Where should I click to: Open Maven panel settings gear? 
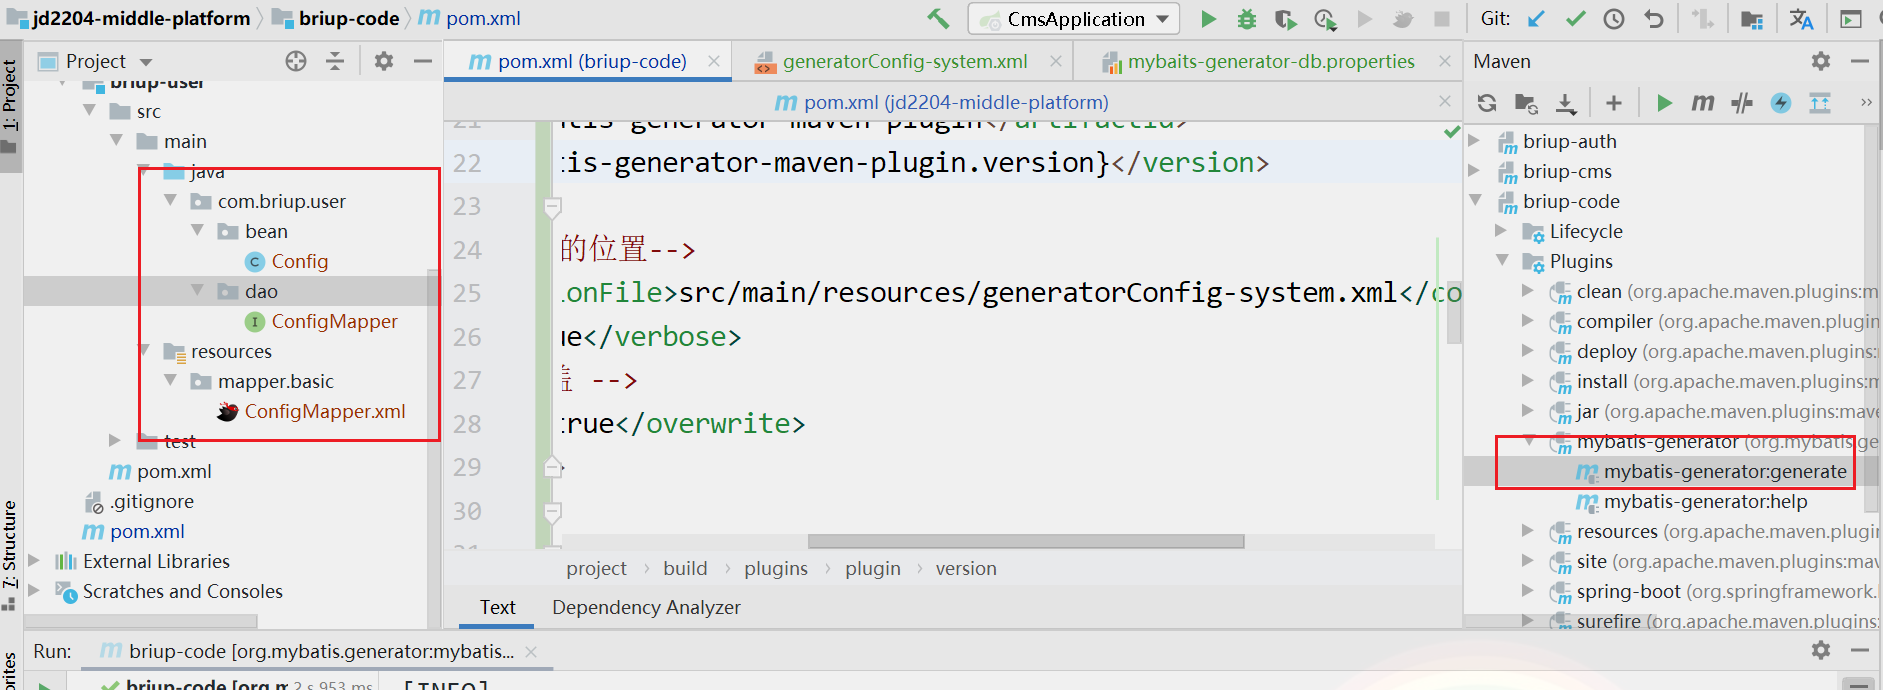click(1821, 61)
